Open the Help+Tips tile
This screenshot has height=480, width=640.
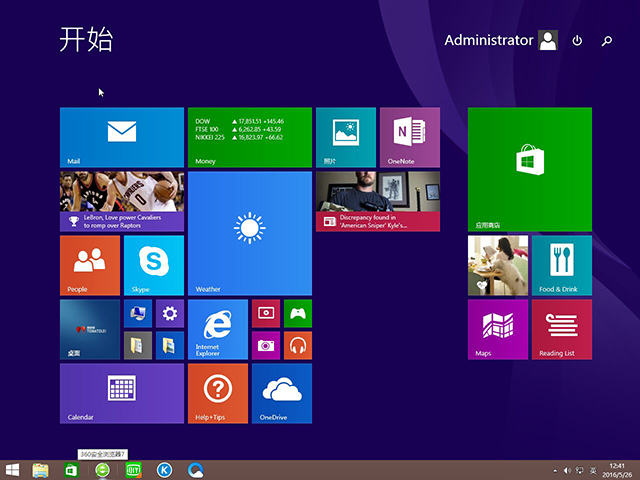click(218, 393)
